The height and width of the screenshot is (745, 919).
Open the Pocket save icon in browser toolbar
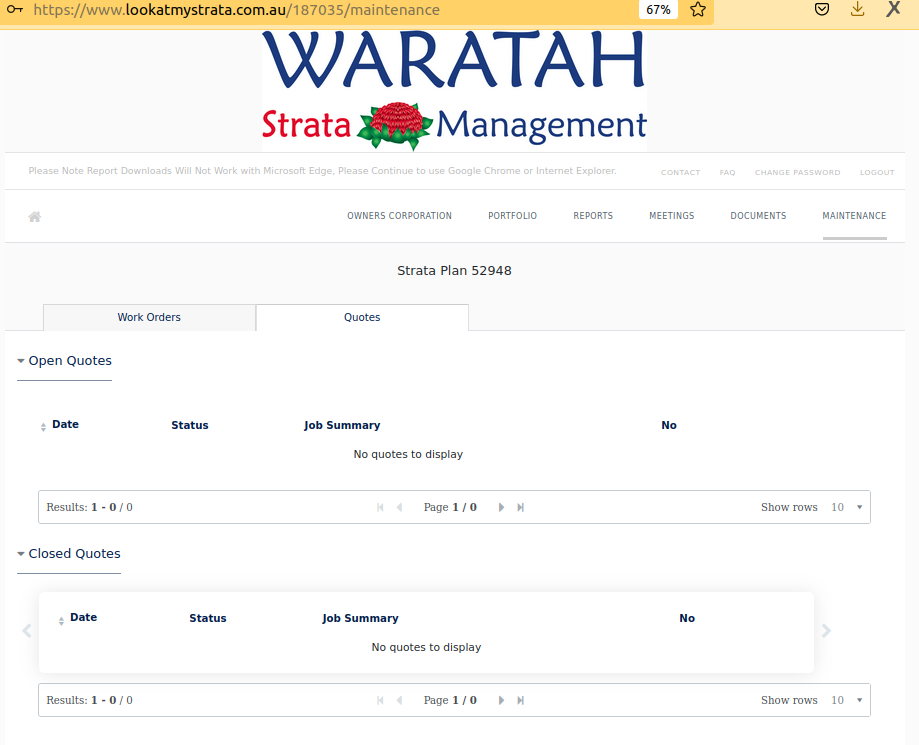822,9
